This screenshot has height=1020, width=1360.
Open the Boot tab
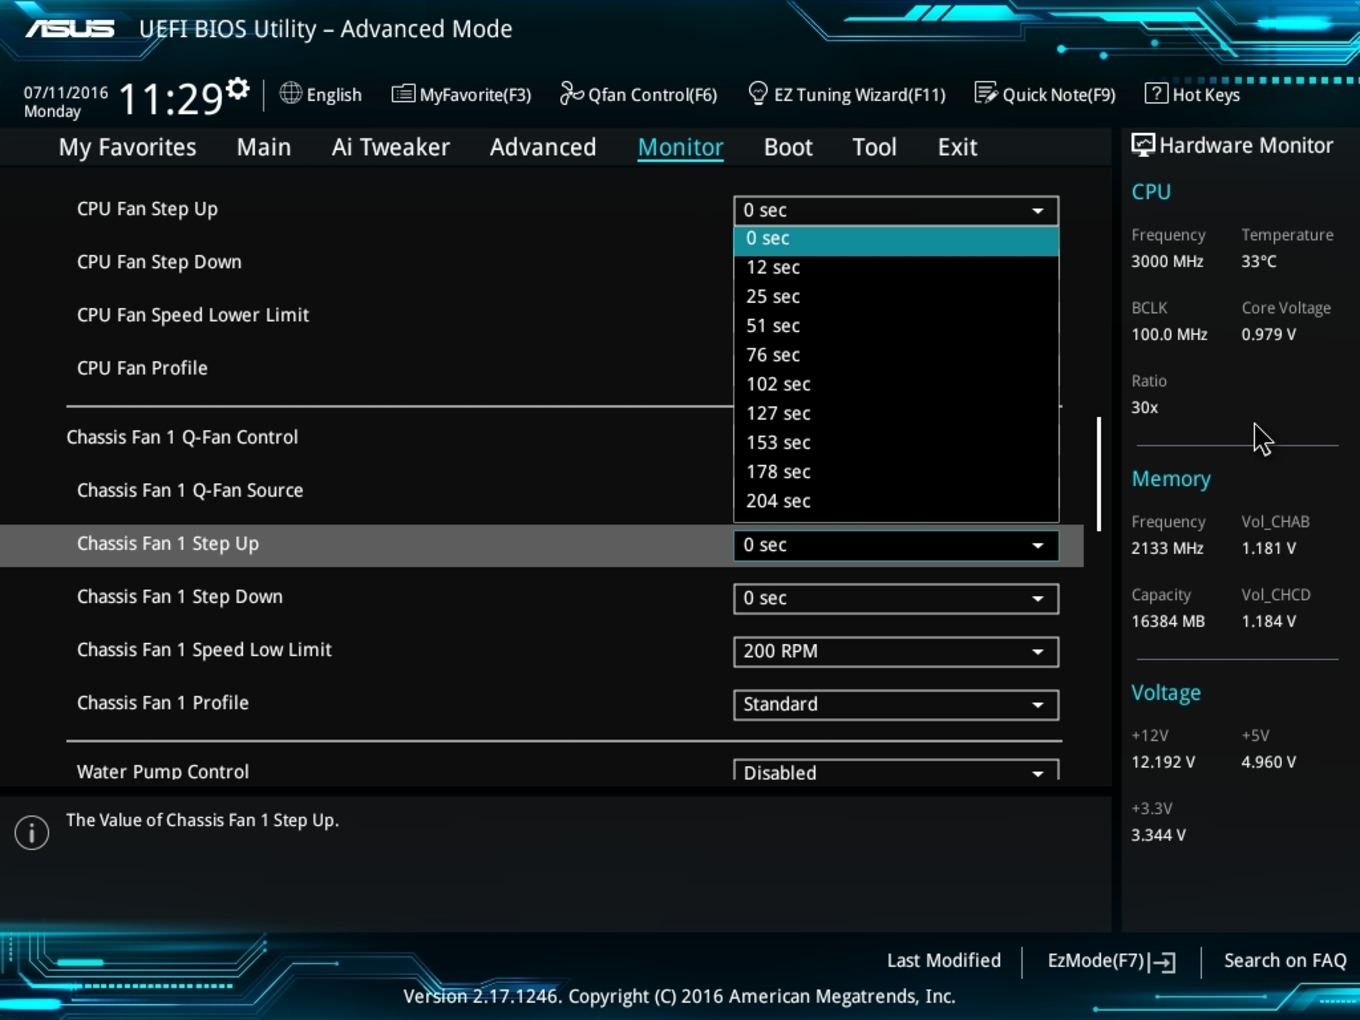coord(788,147)
